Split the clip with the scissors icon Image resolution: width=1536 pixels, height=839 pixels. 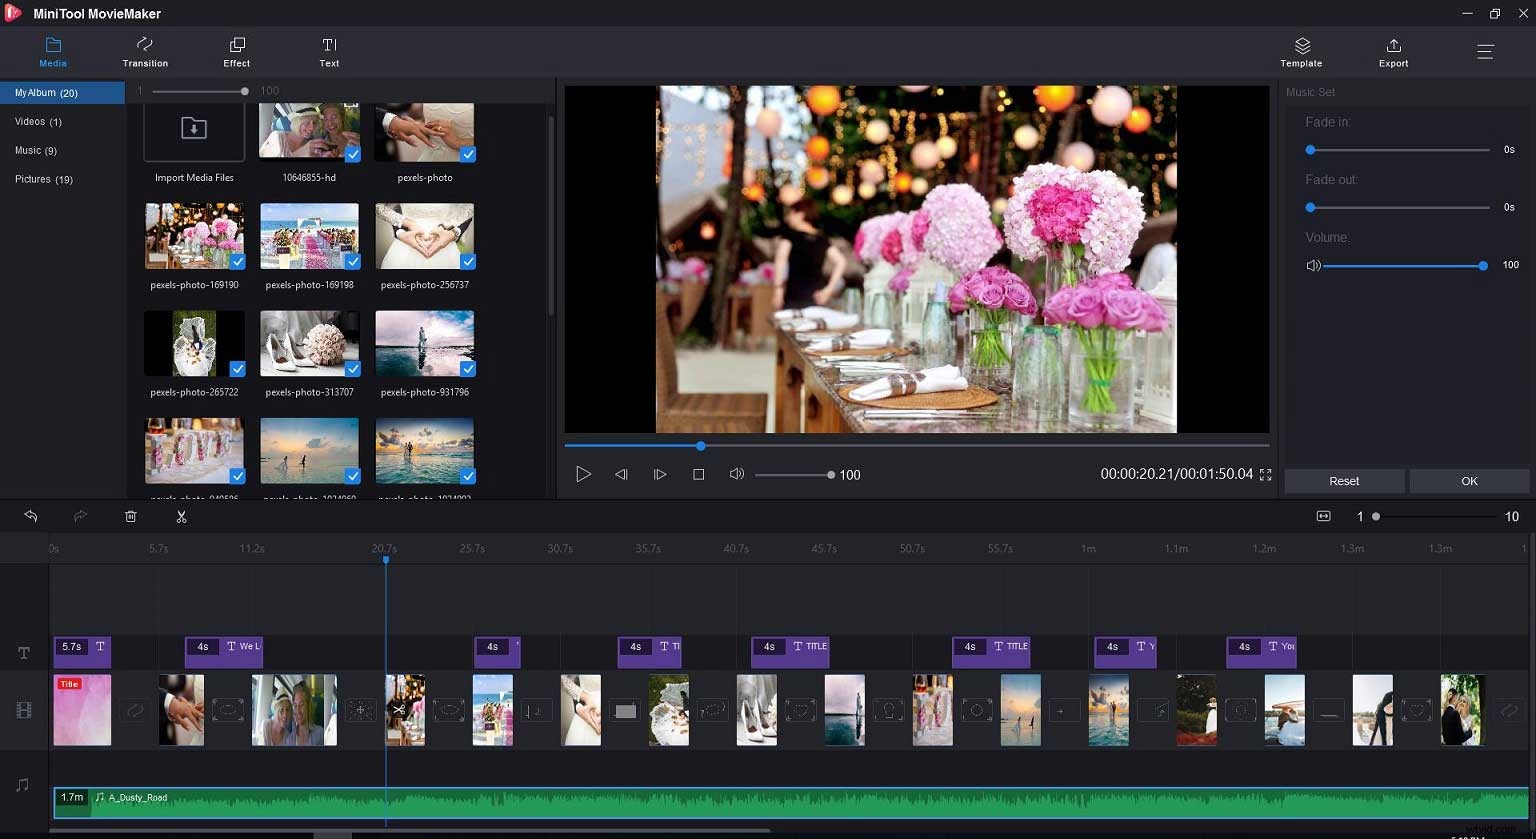pyautogui.click(x=181, y=516)
